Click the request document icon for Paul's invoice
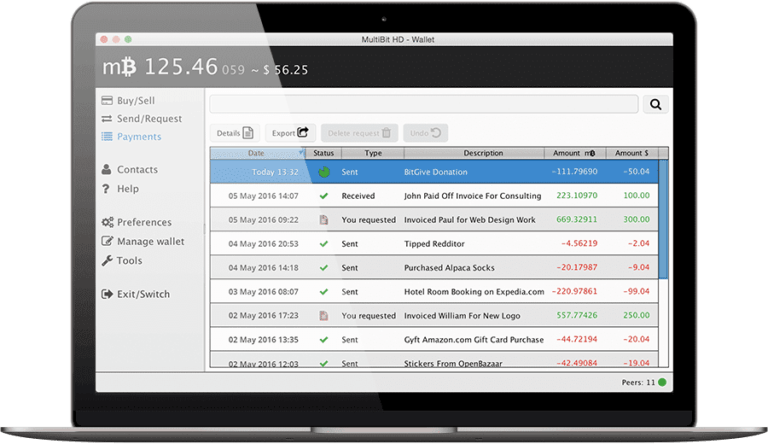The image size is (768, 444). [324, 220]
